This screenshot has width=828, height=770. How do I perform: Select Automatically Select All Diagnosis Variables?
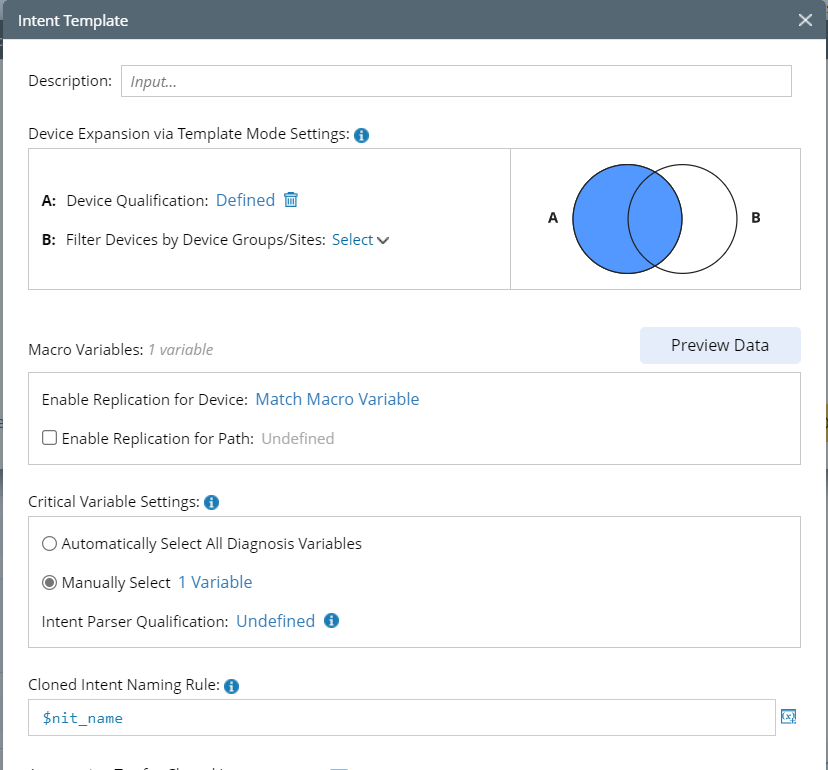49,544
